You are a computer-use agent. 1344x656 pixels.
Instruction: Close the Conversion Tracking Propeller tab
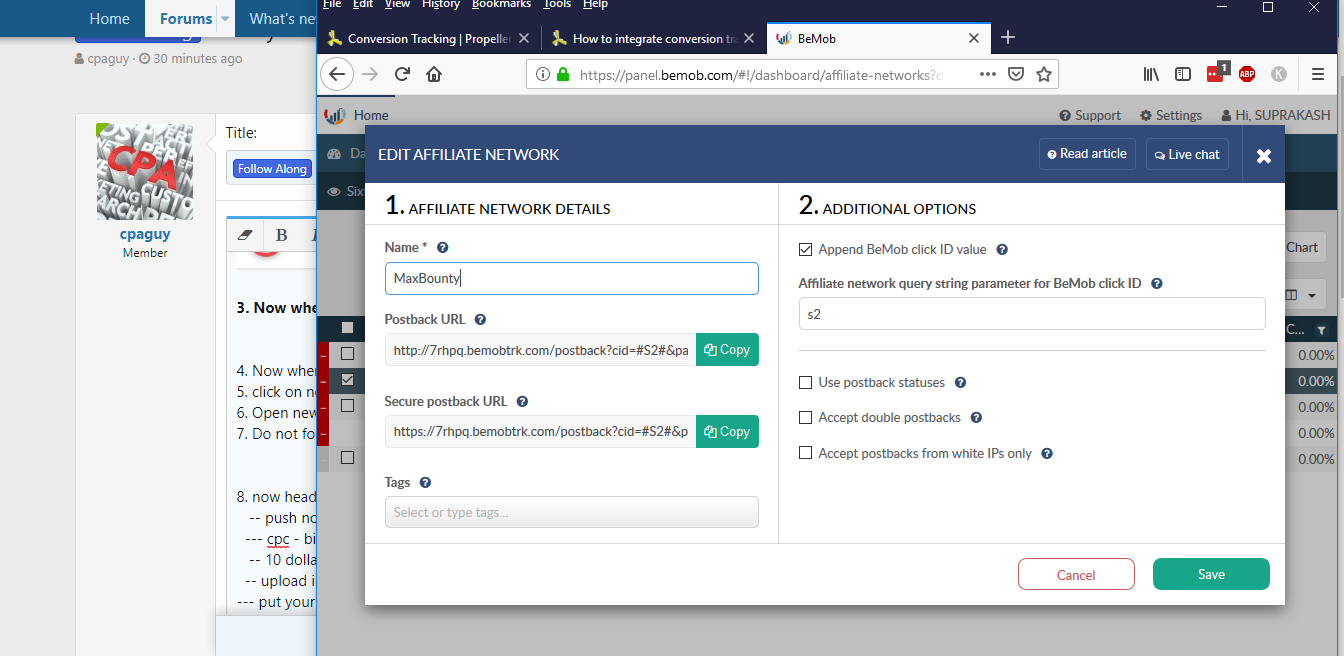tap(525, 39)
